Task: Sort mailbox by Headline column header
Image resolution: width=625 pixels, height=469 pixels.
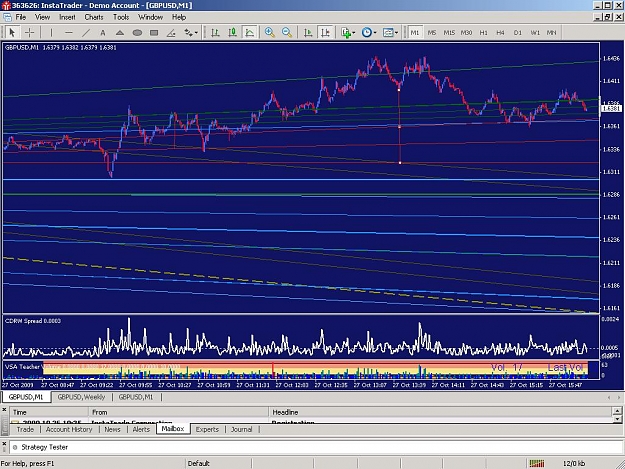Action: [x=440, y=412]
